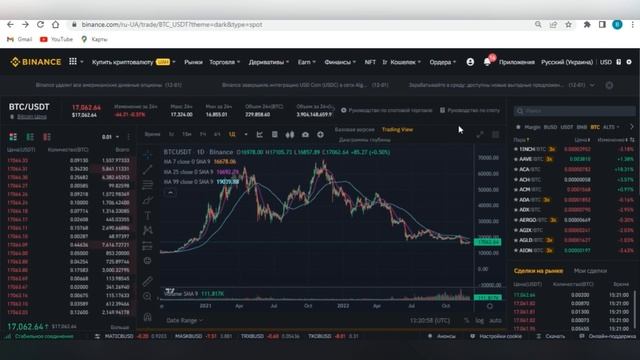
Task: Select the USDT market tab
Action: coord(567,127)
